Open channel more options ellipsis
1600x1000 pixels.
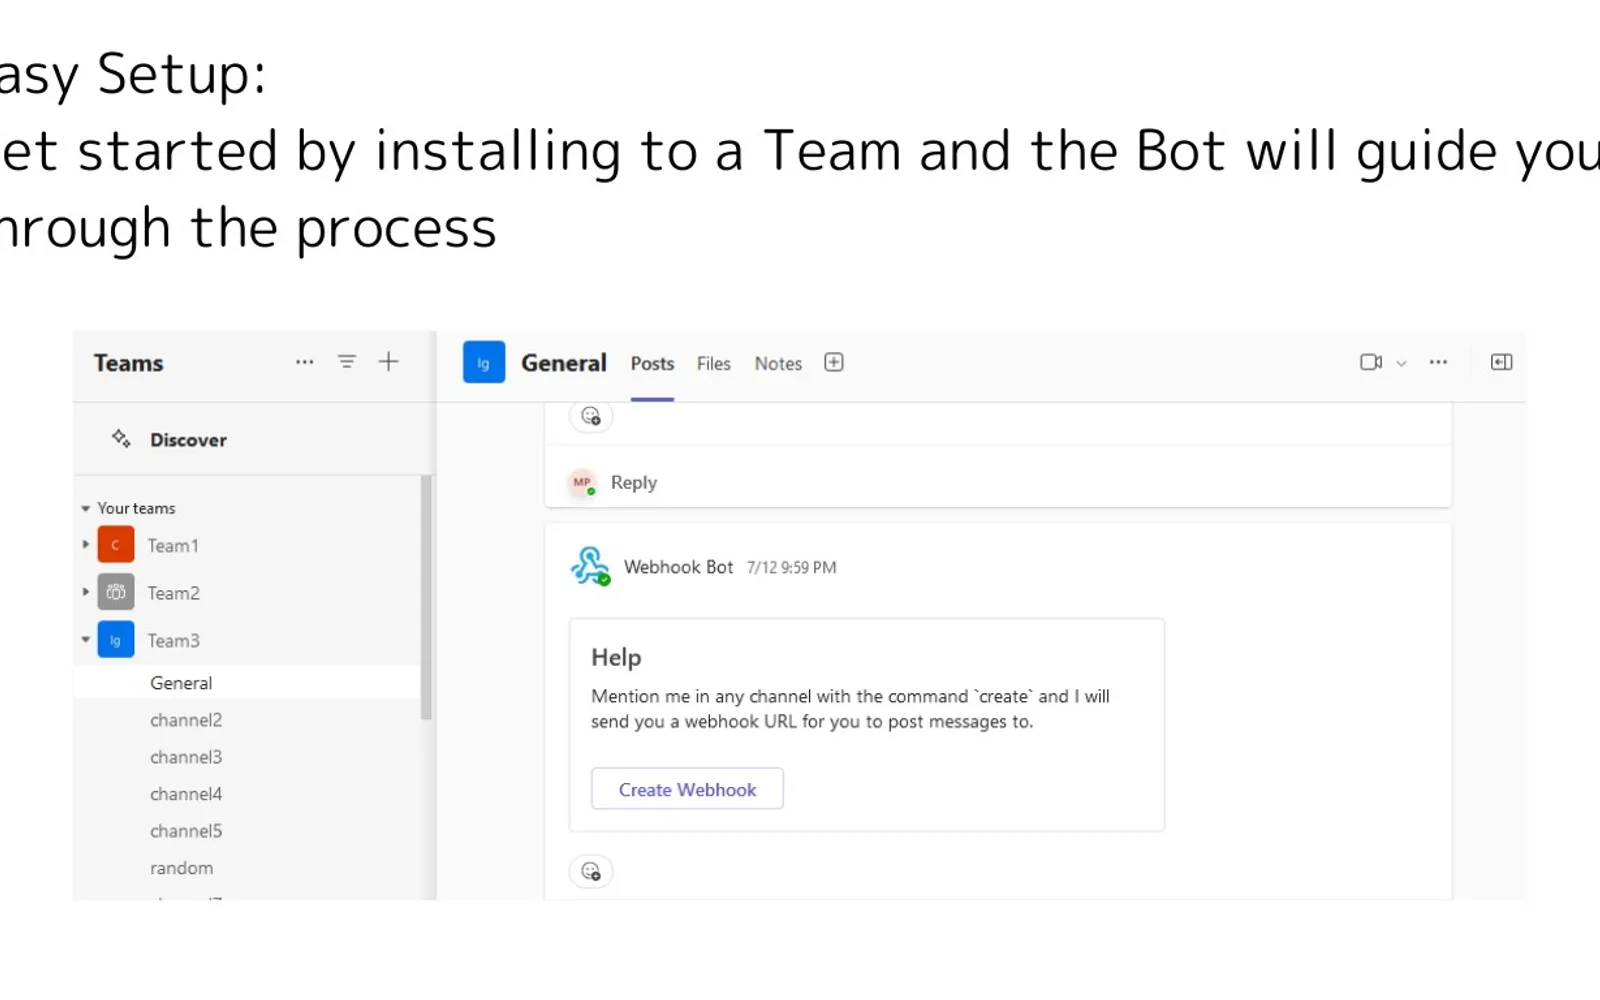[x=1438, y=362]
